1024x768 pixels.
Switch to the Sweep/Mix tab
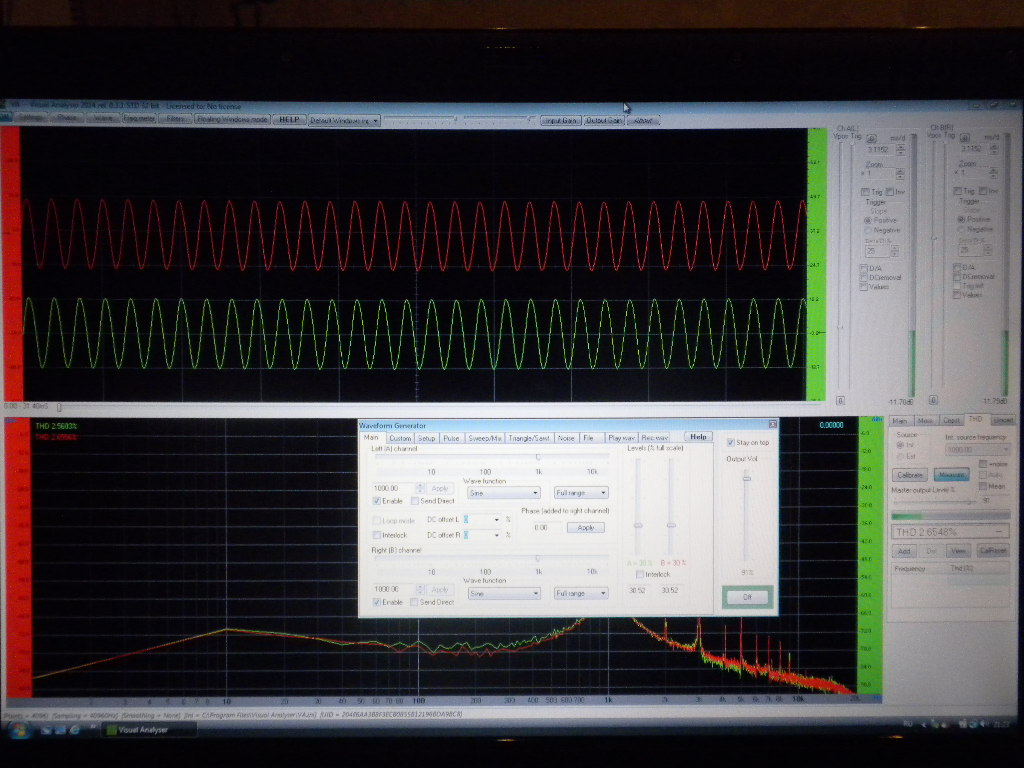coord(484,438)
